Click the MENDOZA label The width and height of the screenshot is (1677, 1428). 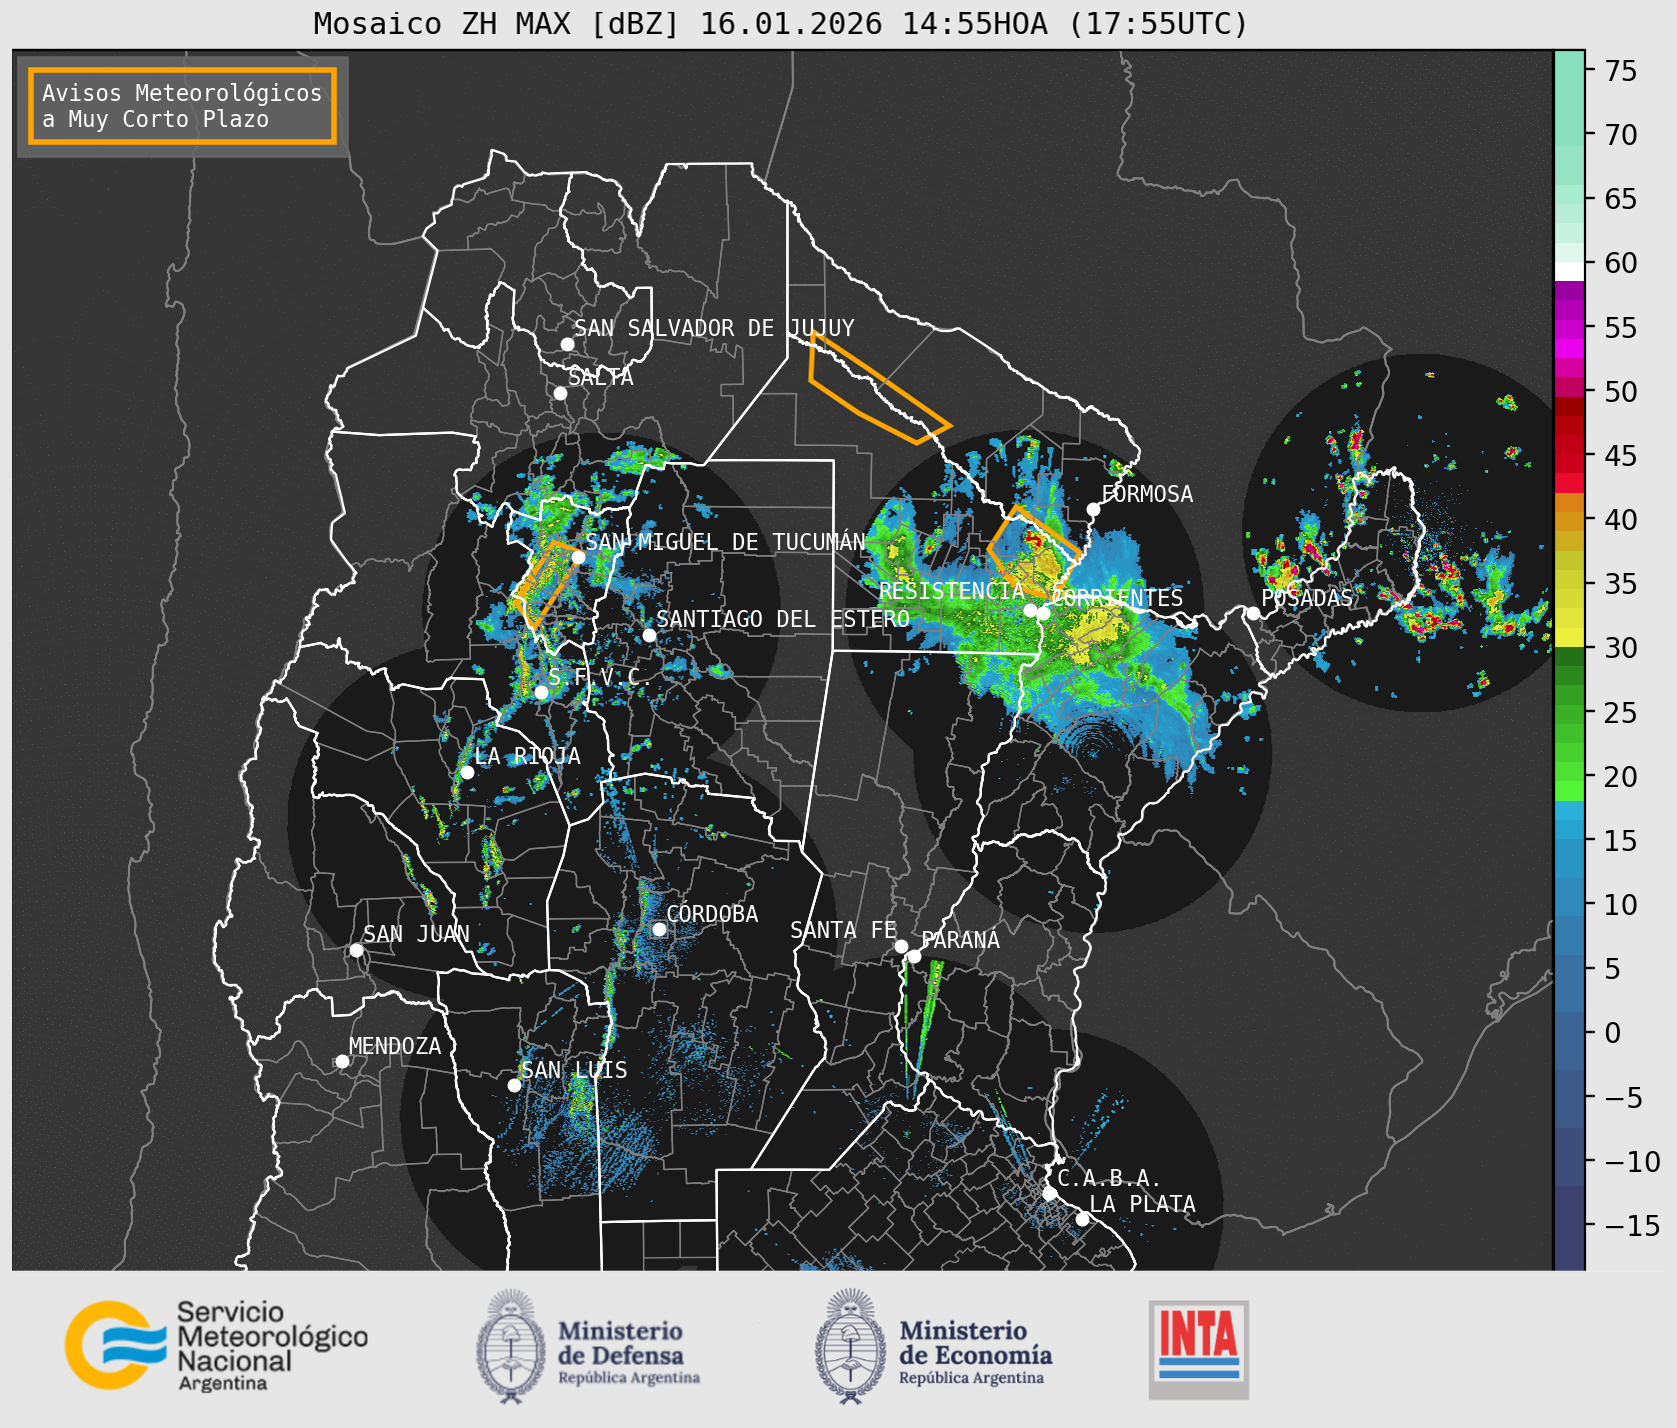[x=395, y=1046]
